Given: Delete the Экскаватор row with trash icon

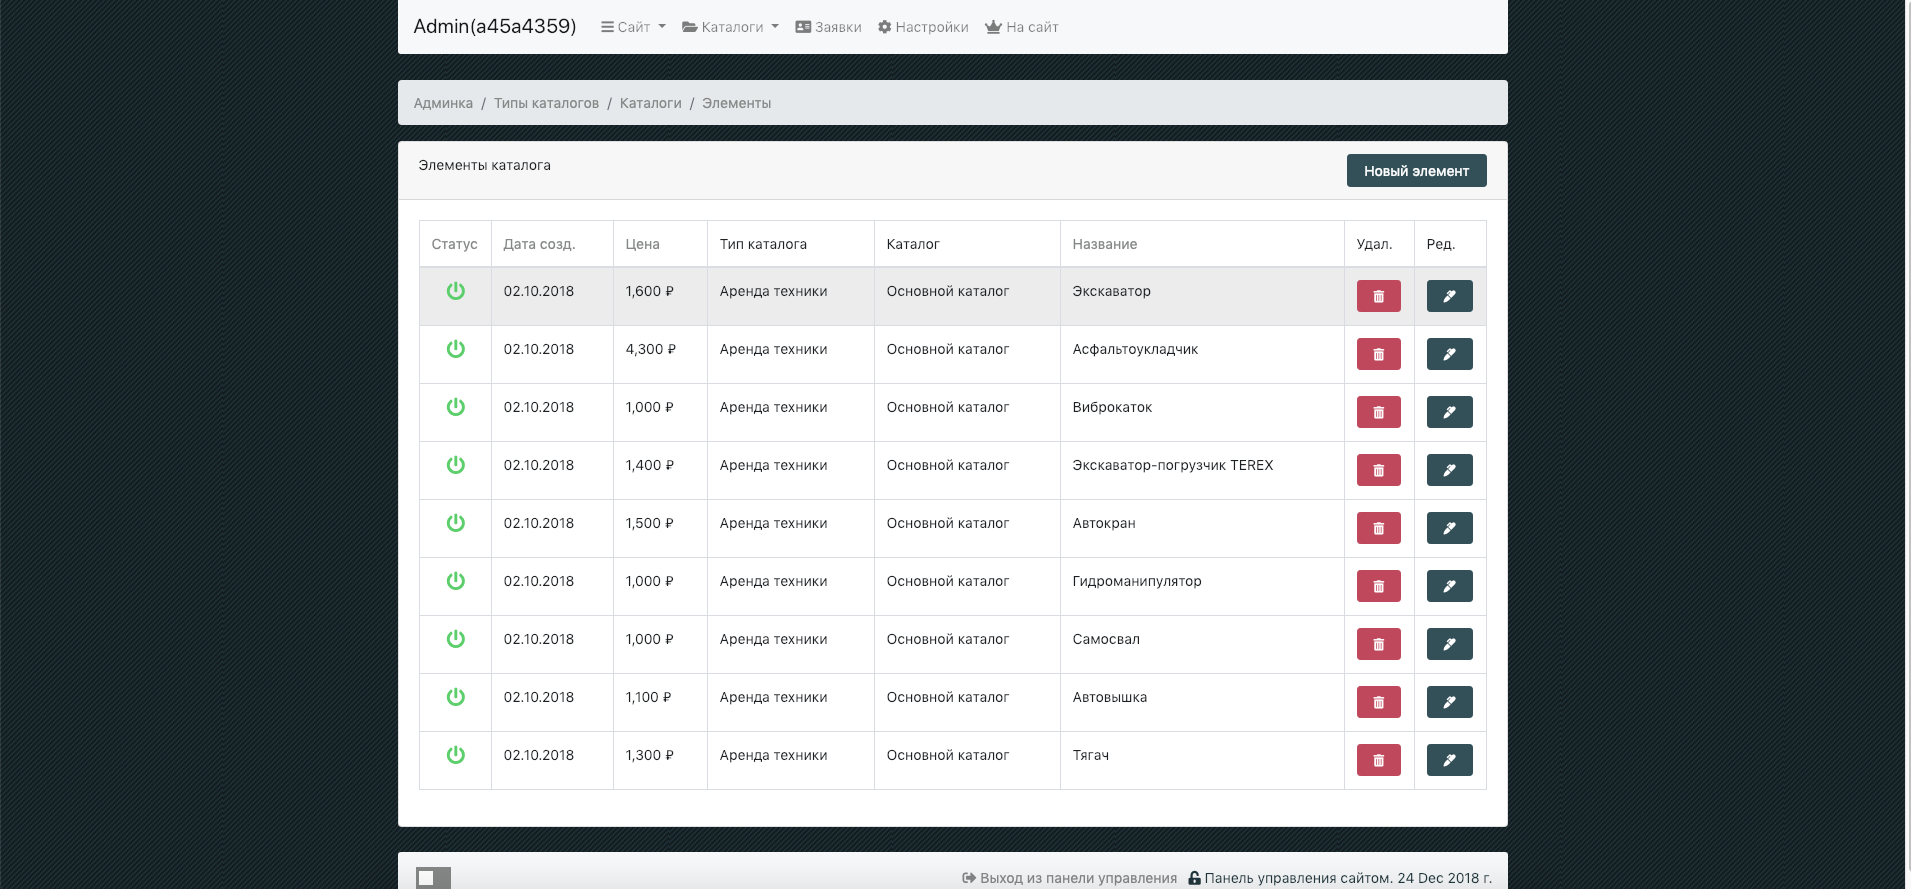Looking at the screenshot, I should coord(1378,296).
